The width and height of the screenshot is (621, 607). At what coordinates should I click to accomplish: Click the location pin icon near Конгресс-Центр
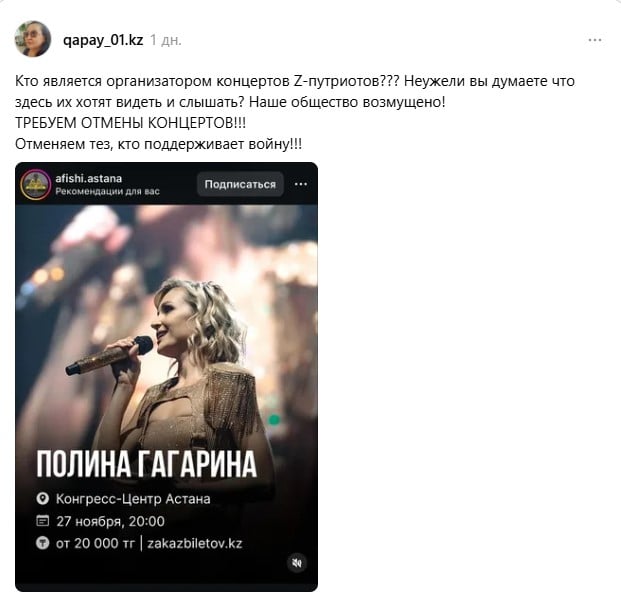point(42,499)
